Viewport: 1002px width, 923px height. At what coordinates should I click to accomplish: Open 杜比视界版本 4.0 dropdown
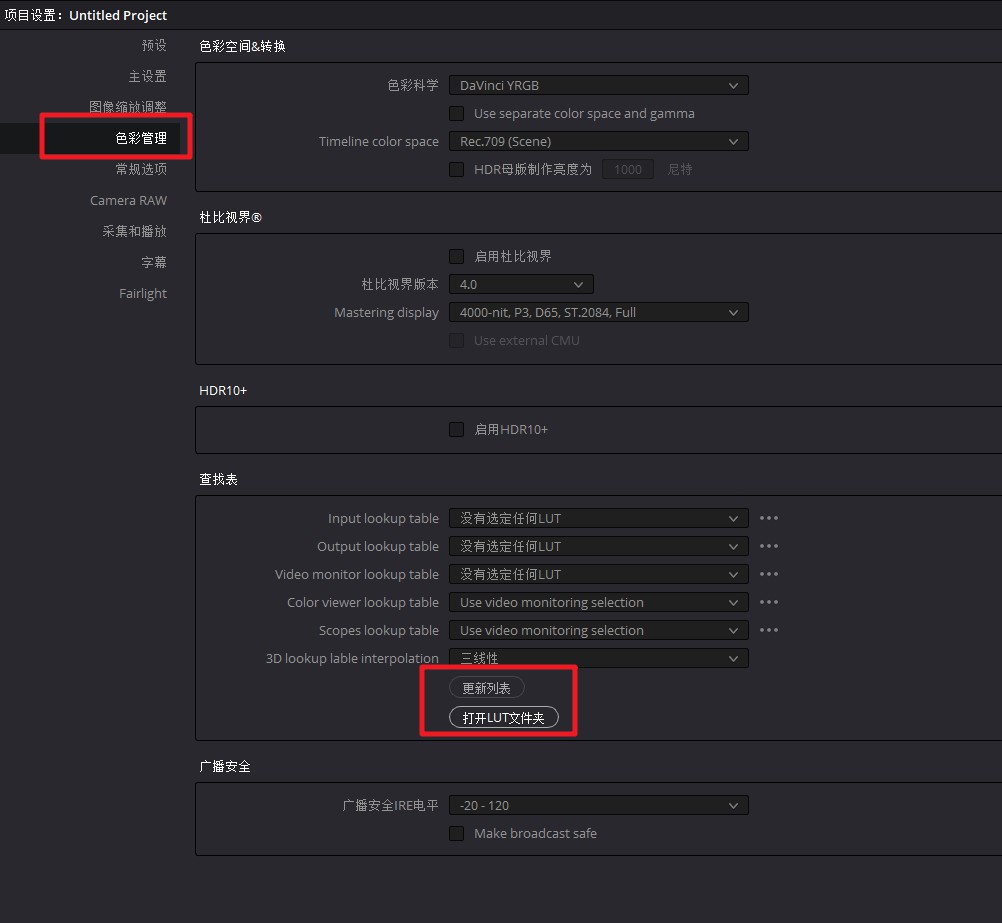tap(521, 284)
